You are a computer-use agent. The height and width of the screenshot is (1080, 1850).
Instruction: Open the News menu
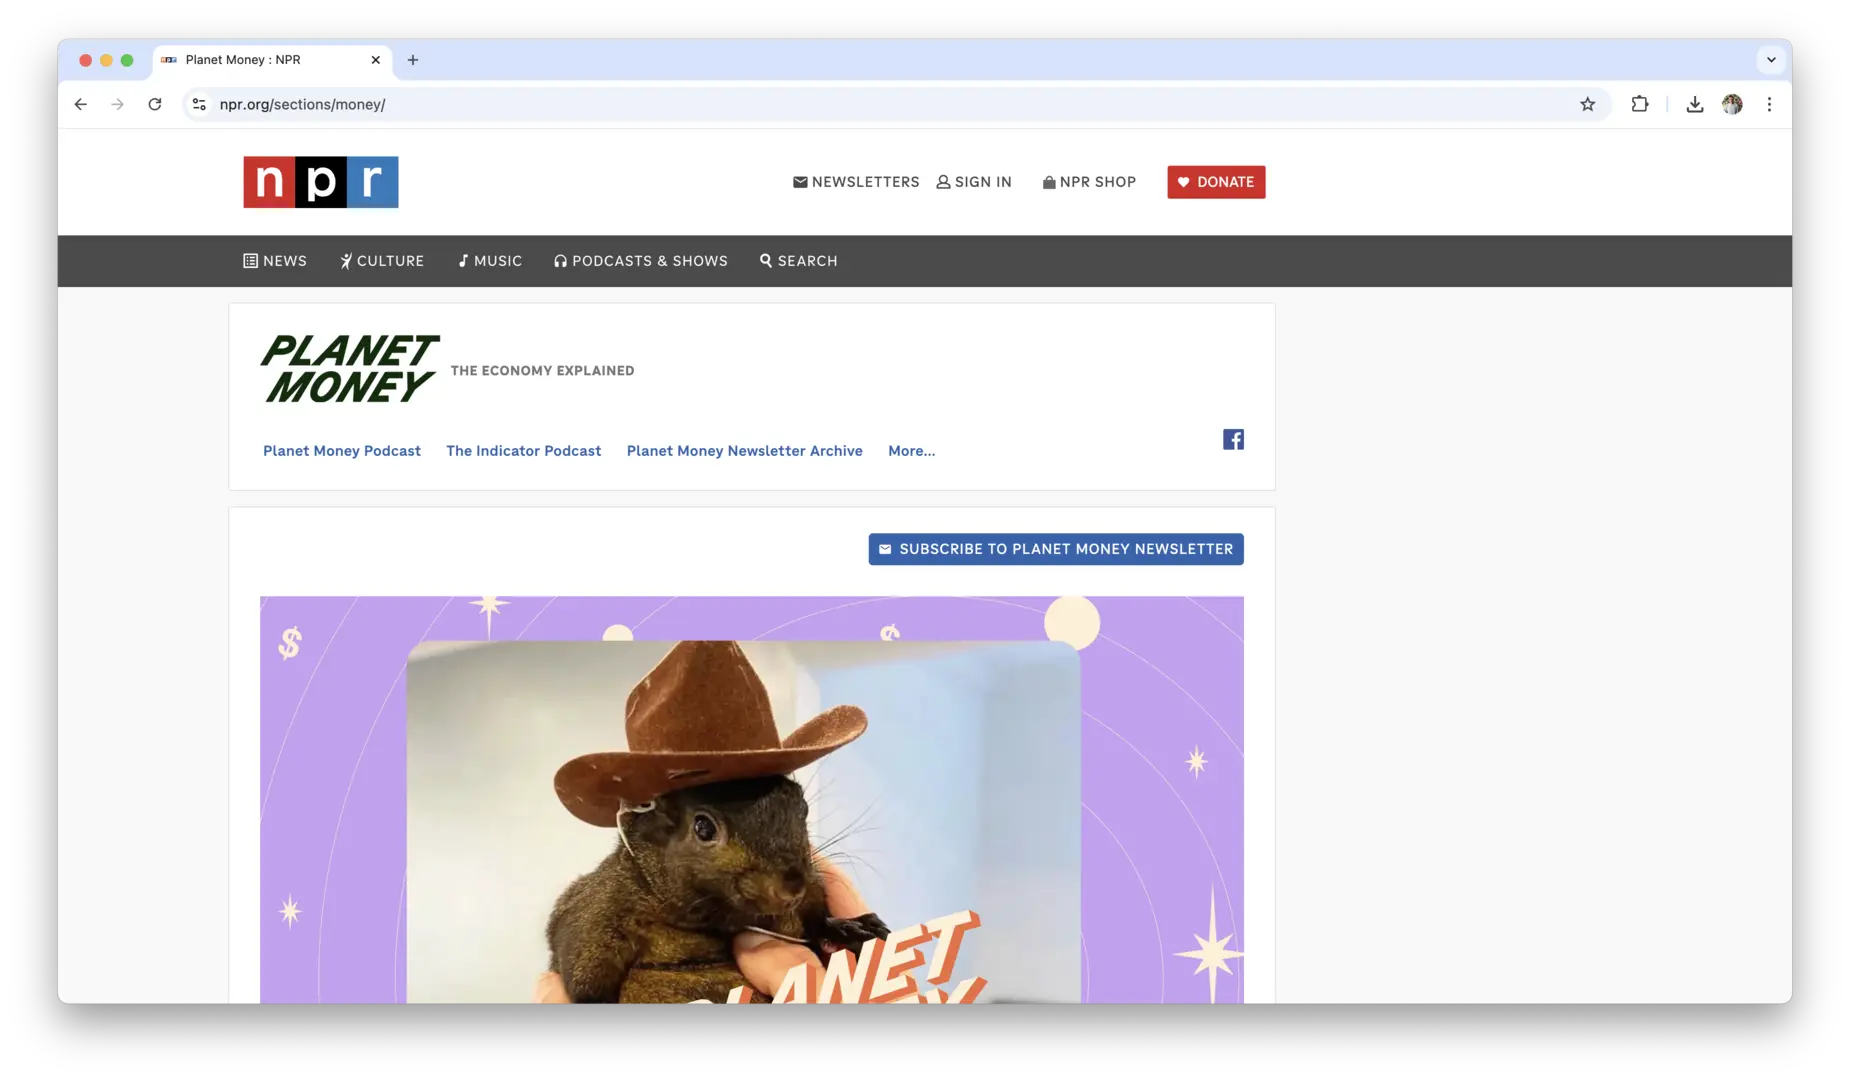click(275, 261)
